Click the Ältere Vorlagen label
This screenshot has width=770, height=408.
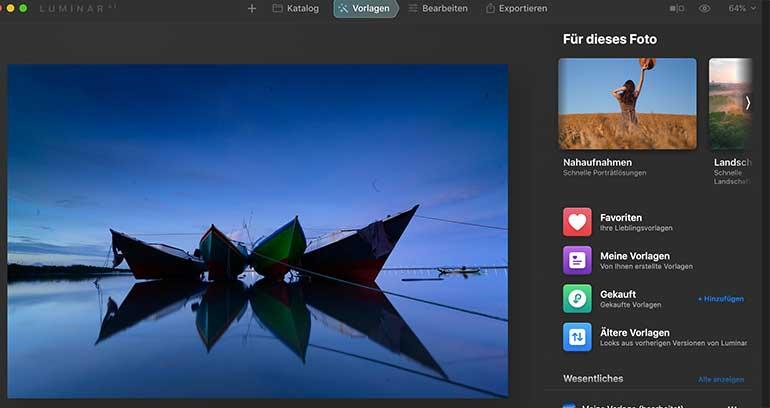pos(634,332)
